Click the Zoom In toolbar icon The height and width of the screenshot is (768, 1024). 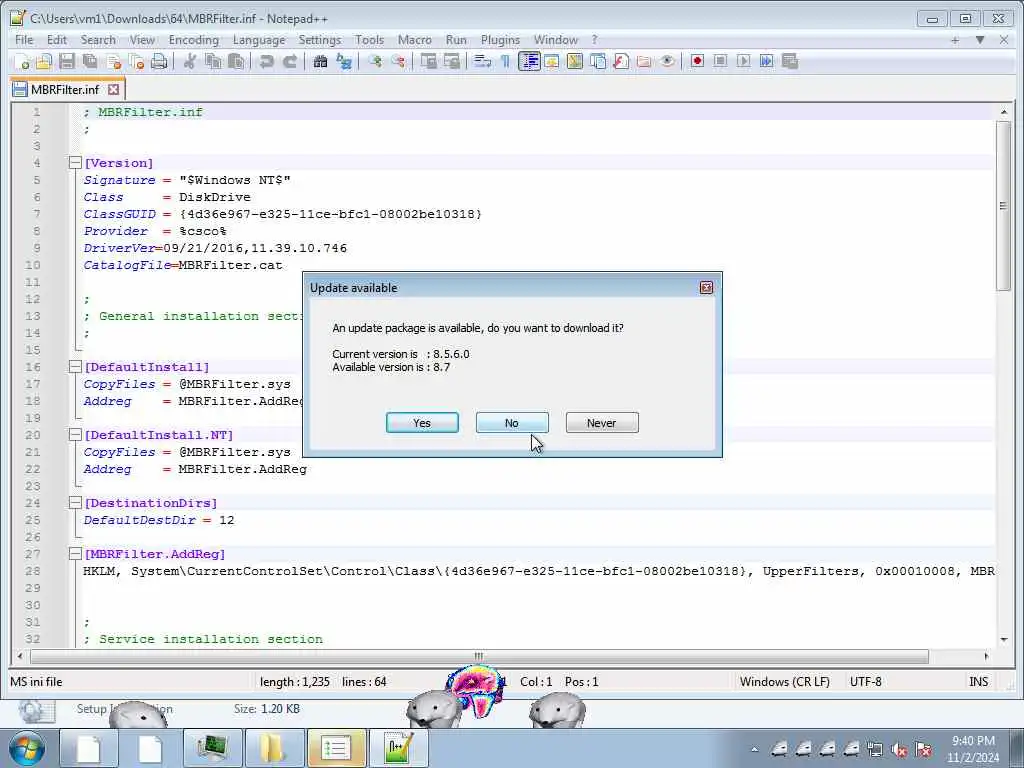tap(375, 61)
